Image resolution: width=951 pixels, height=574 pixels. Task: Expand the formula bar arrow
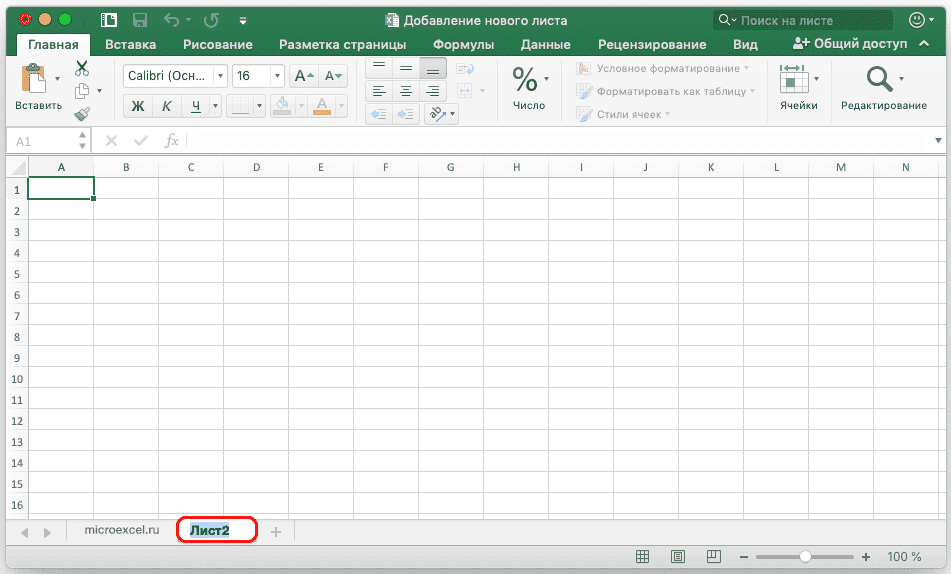938,141
